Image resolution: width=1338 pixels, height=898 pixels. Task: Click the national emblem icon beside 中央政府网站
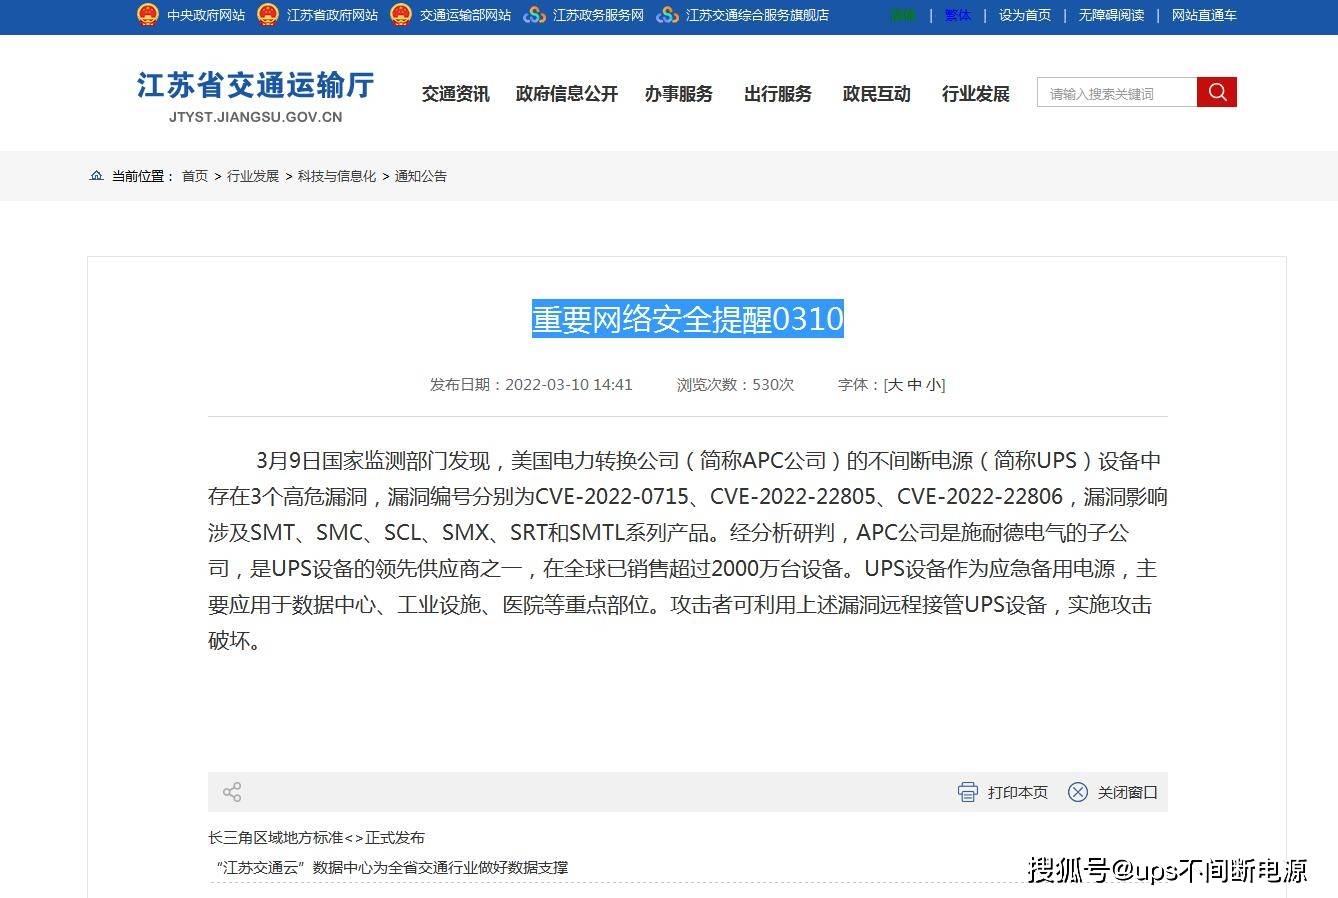[148, 15]
